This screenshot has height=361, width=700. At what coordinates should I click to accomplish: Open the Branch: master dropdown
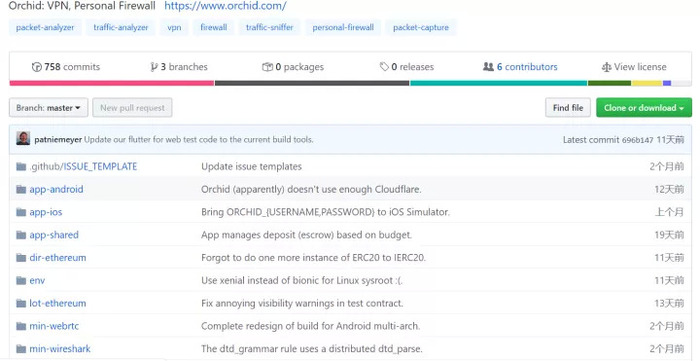click(48, 108)
